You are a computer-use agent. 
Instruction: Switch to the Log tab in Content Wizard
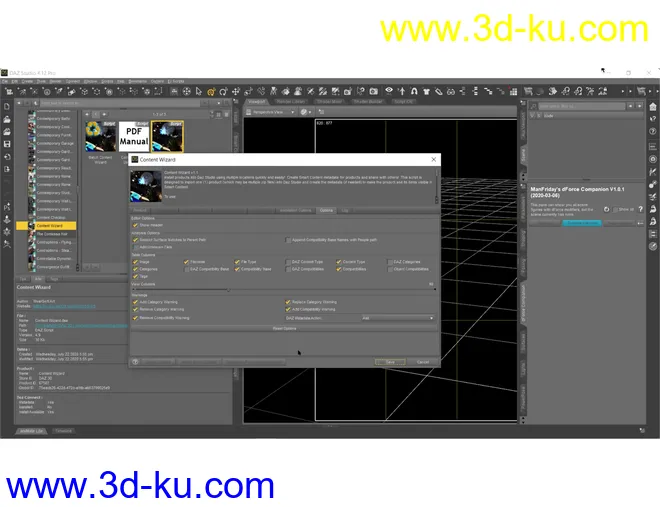(346, 211)
